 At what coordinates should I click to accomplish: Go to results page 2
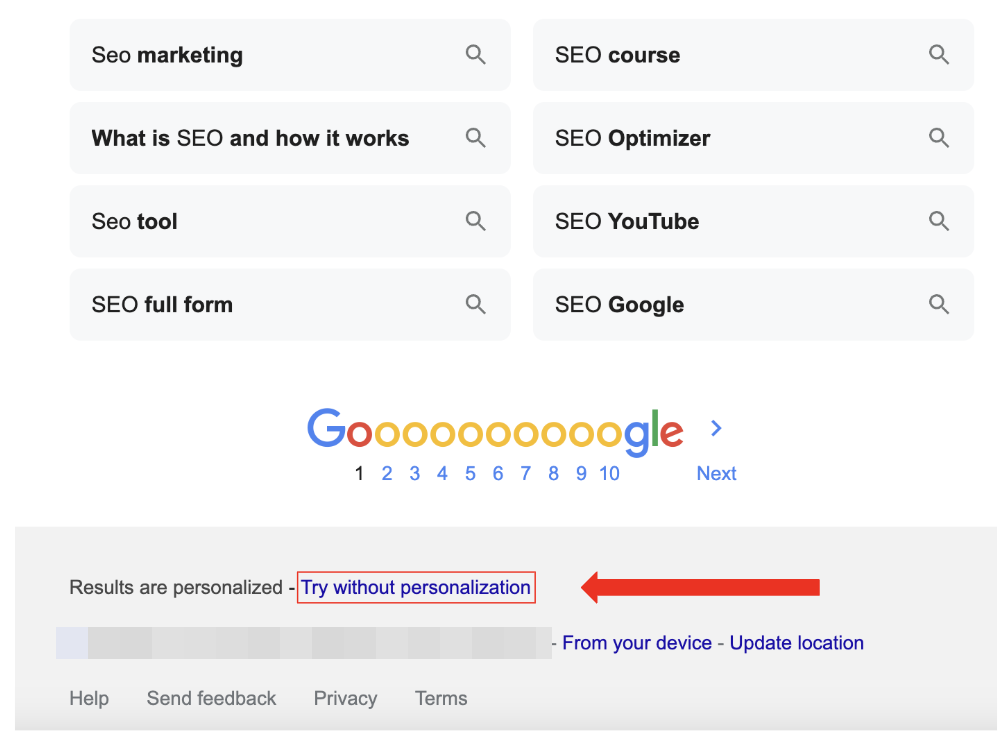(x=387, y=473)
